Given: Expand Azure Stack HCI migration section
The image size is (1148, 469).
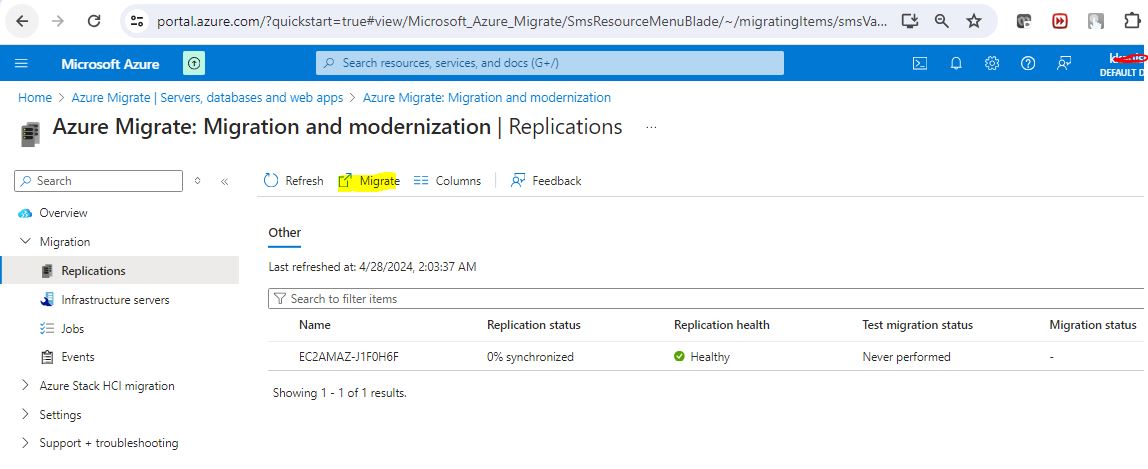Looking at the screenshot, I should 26,386.
